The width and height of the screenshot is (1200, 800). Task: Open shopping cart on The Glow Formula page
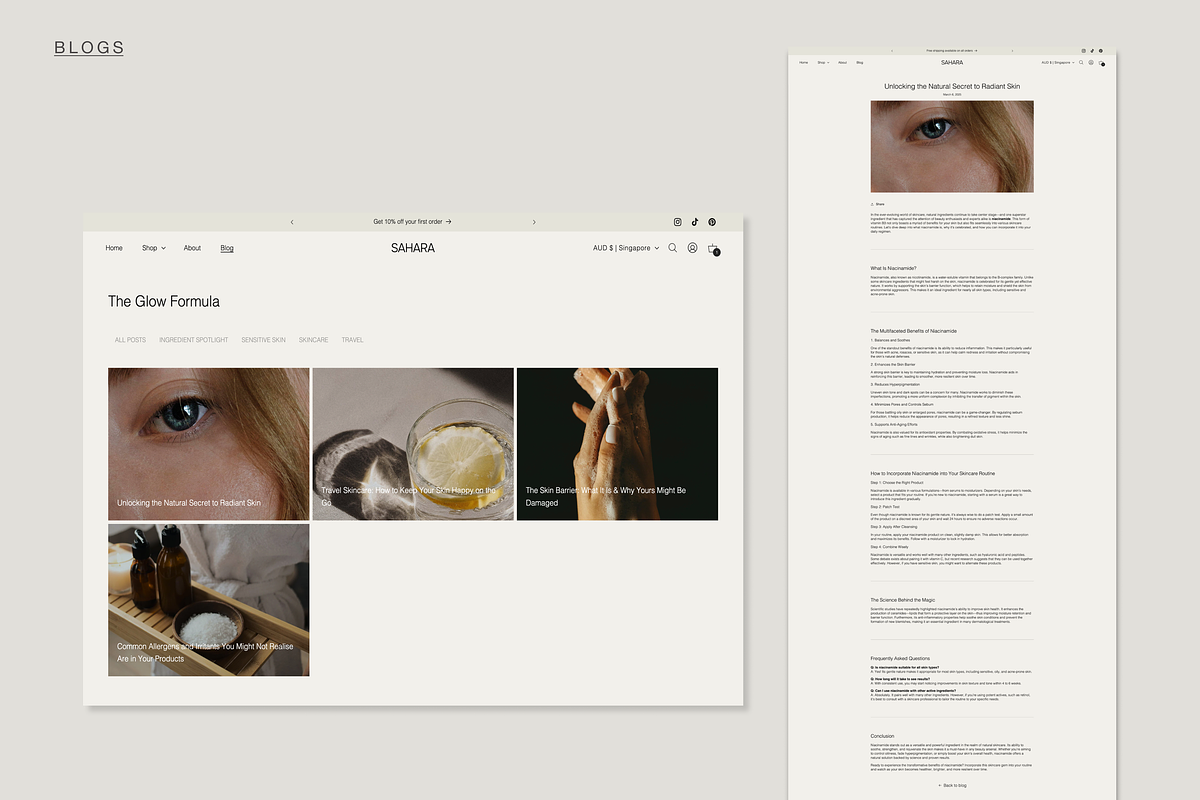click(x=713, y=249)
